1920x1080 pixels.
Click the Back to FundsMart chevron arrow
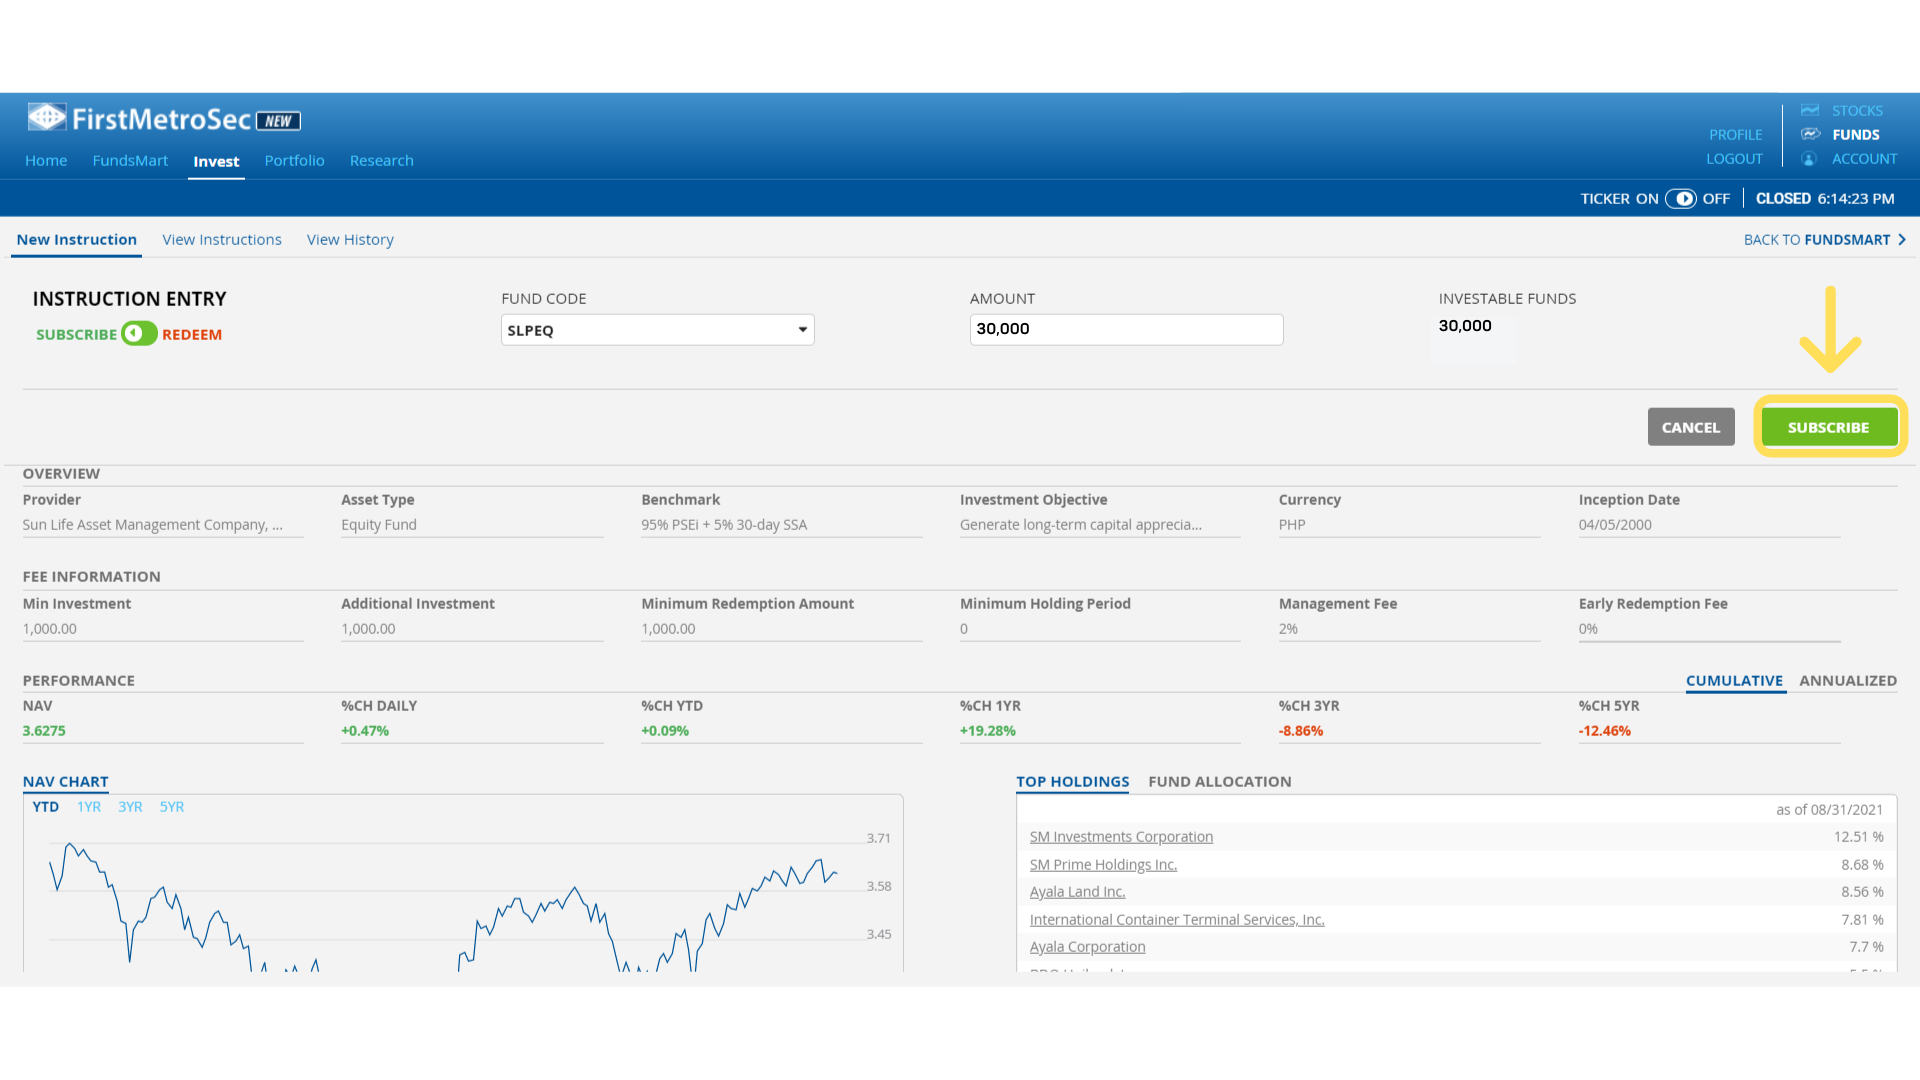(1902, 240)
